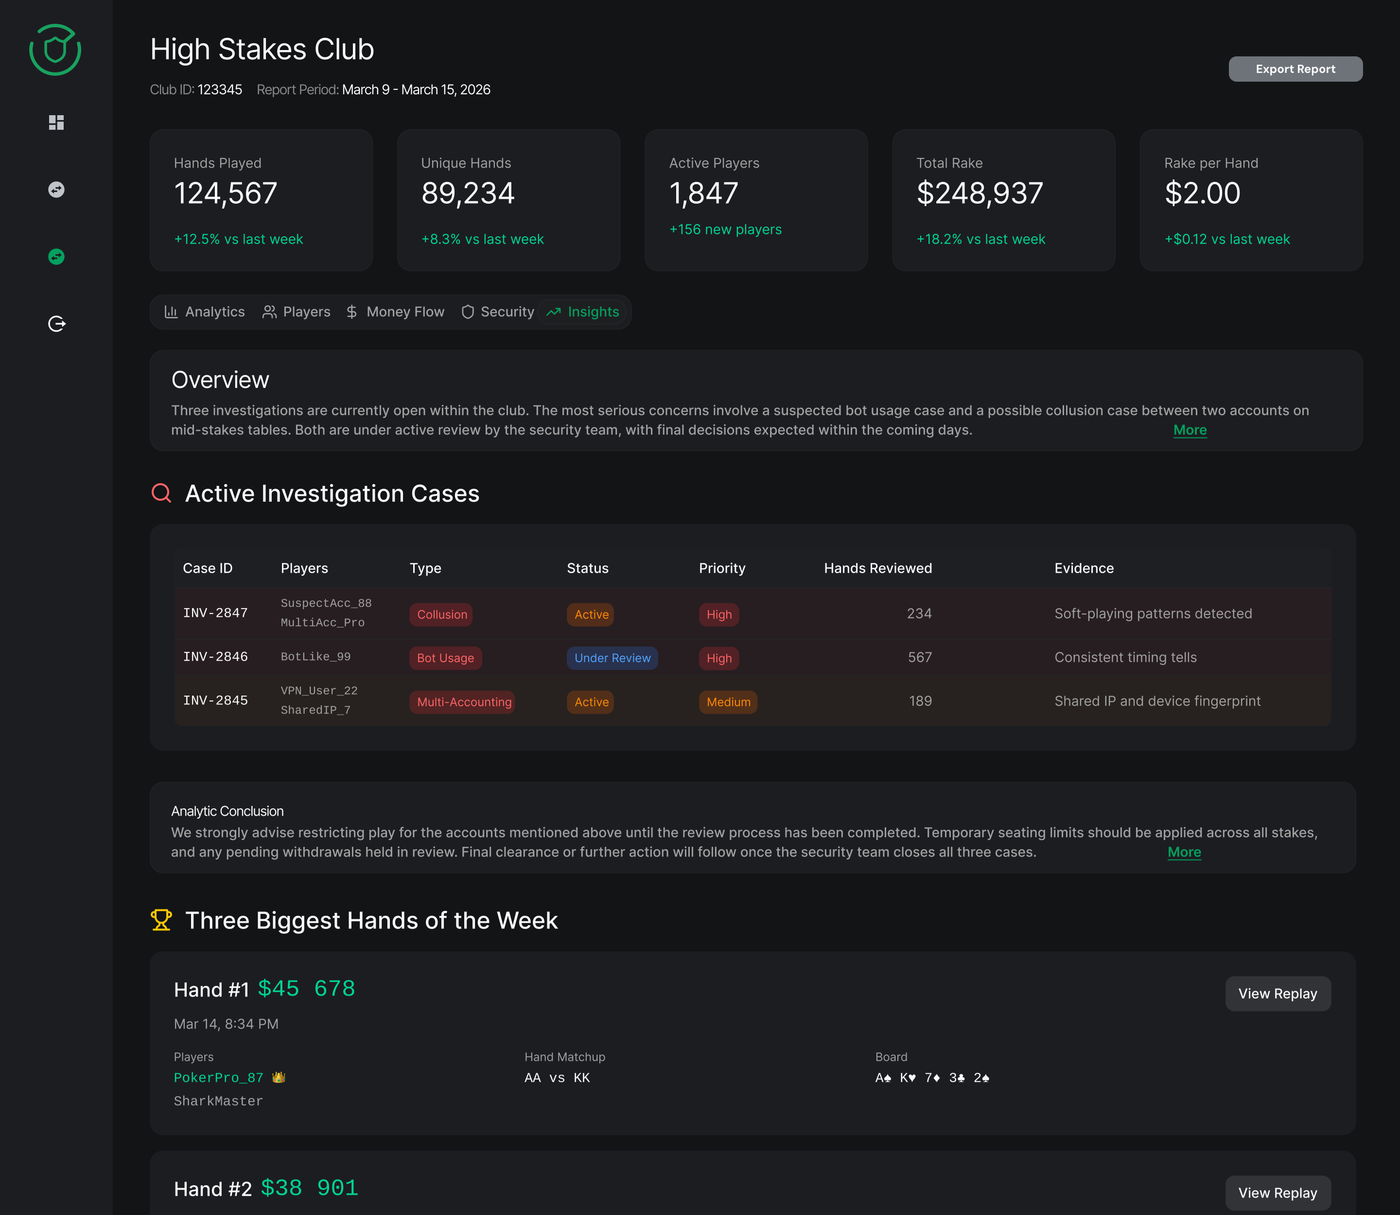Click the crown icon next to PokerPro_87
This screenshot has height=1215, width=1400.
coord(279,1077)
